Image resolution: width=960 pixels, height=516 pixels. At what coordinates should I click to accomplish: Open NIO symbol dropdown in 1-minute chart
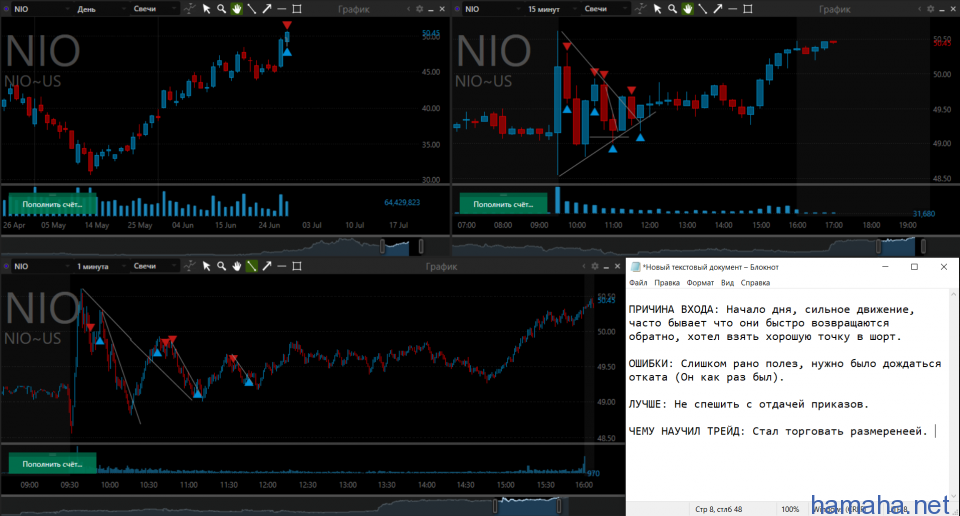40,266
